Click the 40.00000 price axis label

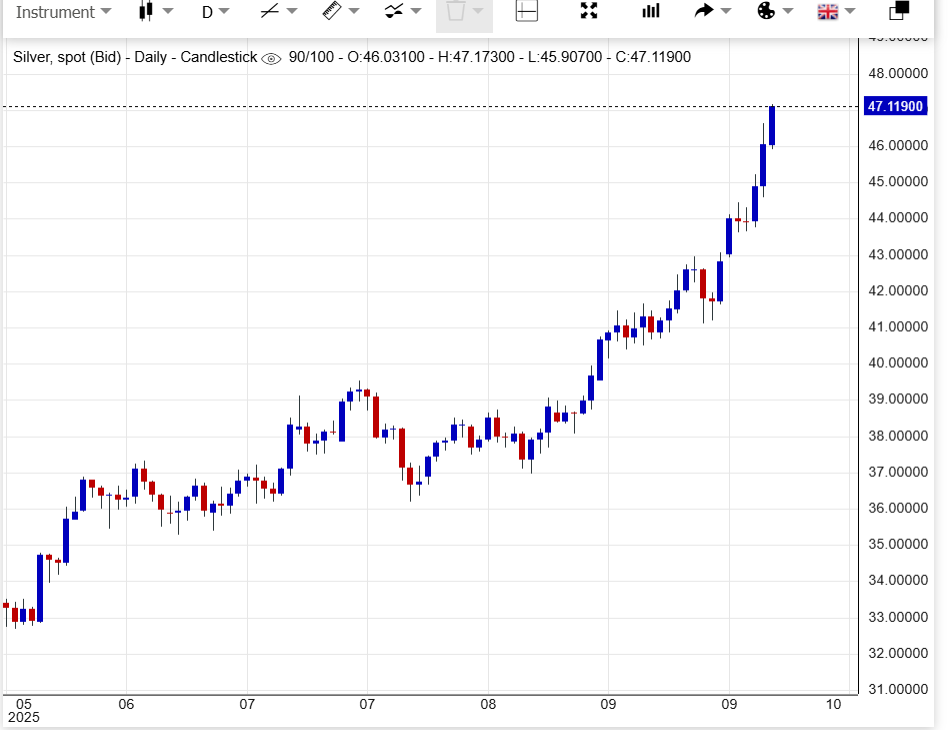pos(898,363)
